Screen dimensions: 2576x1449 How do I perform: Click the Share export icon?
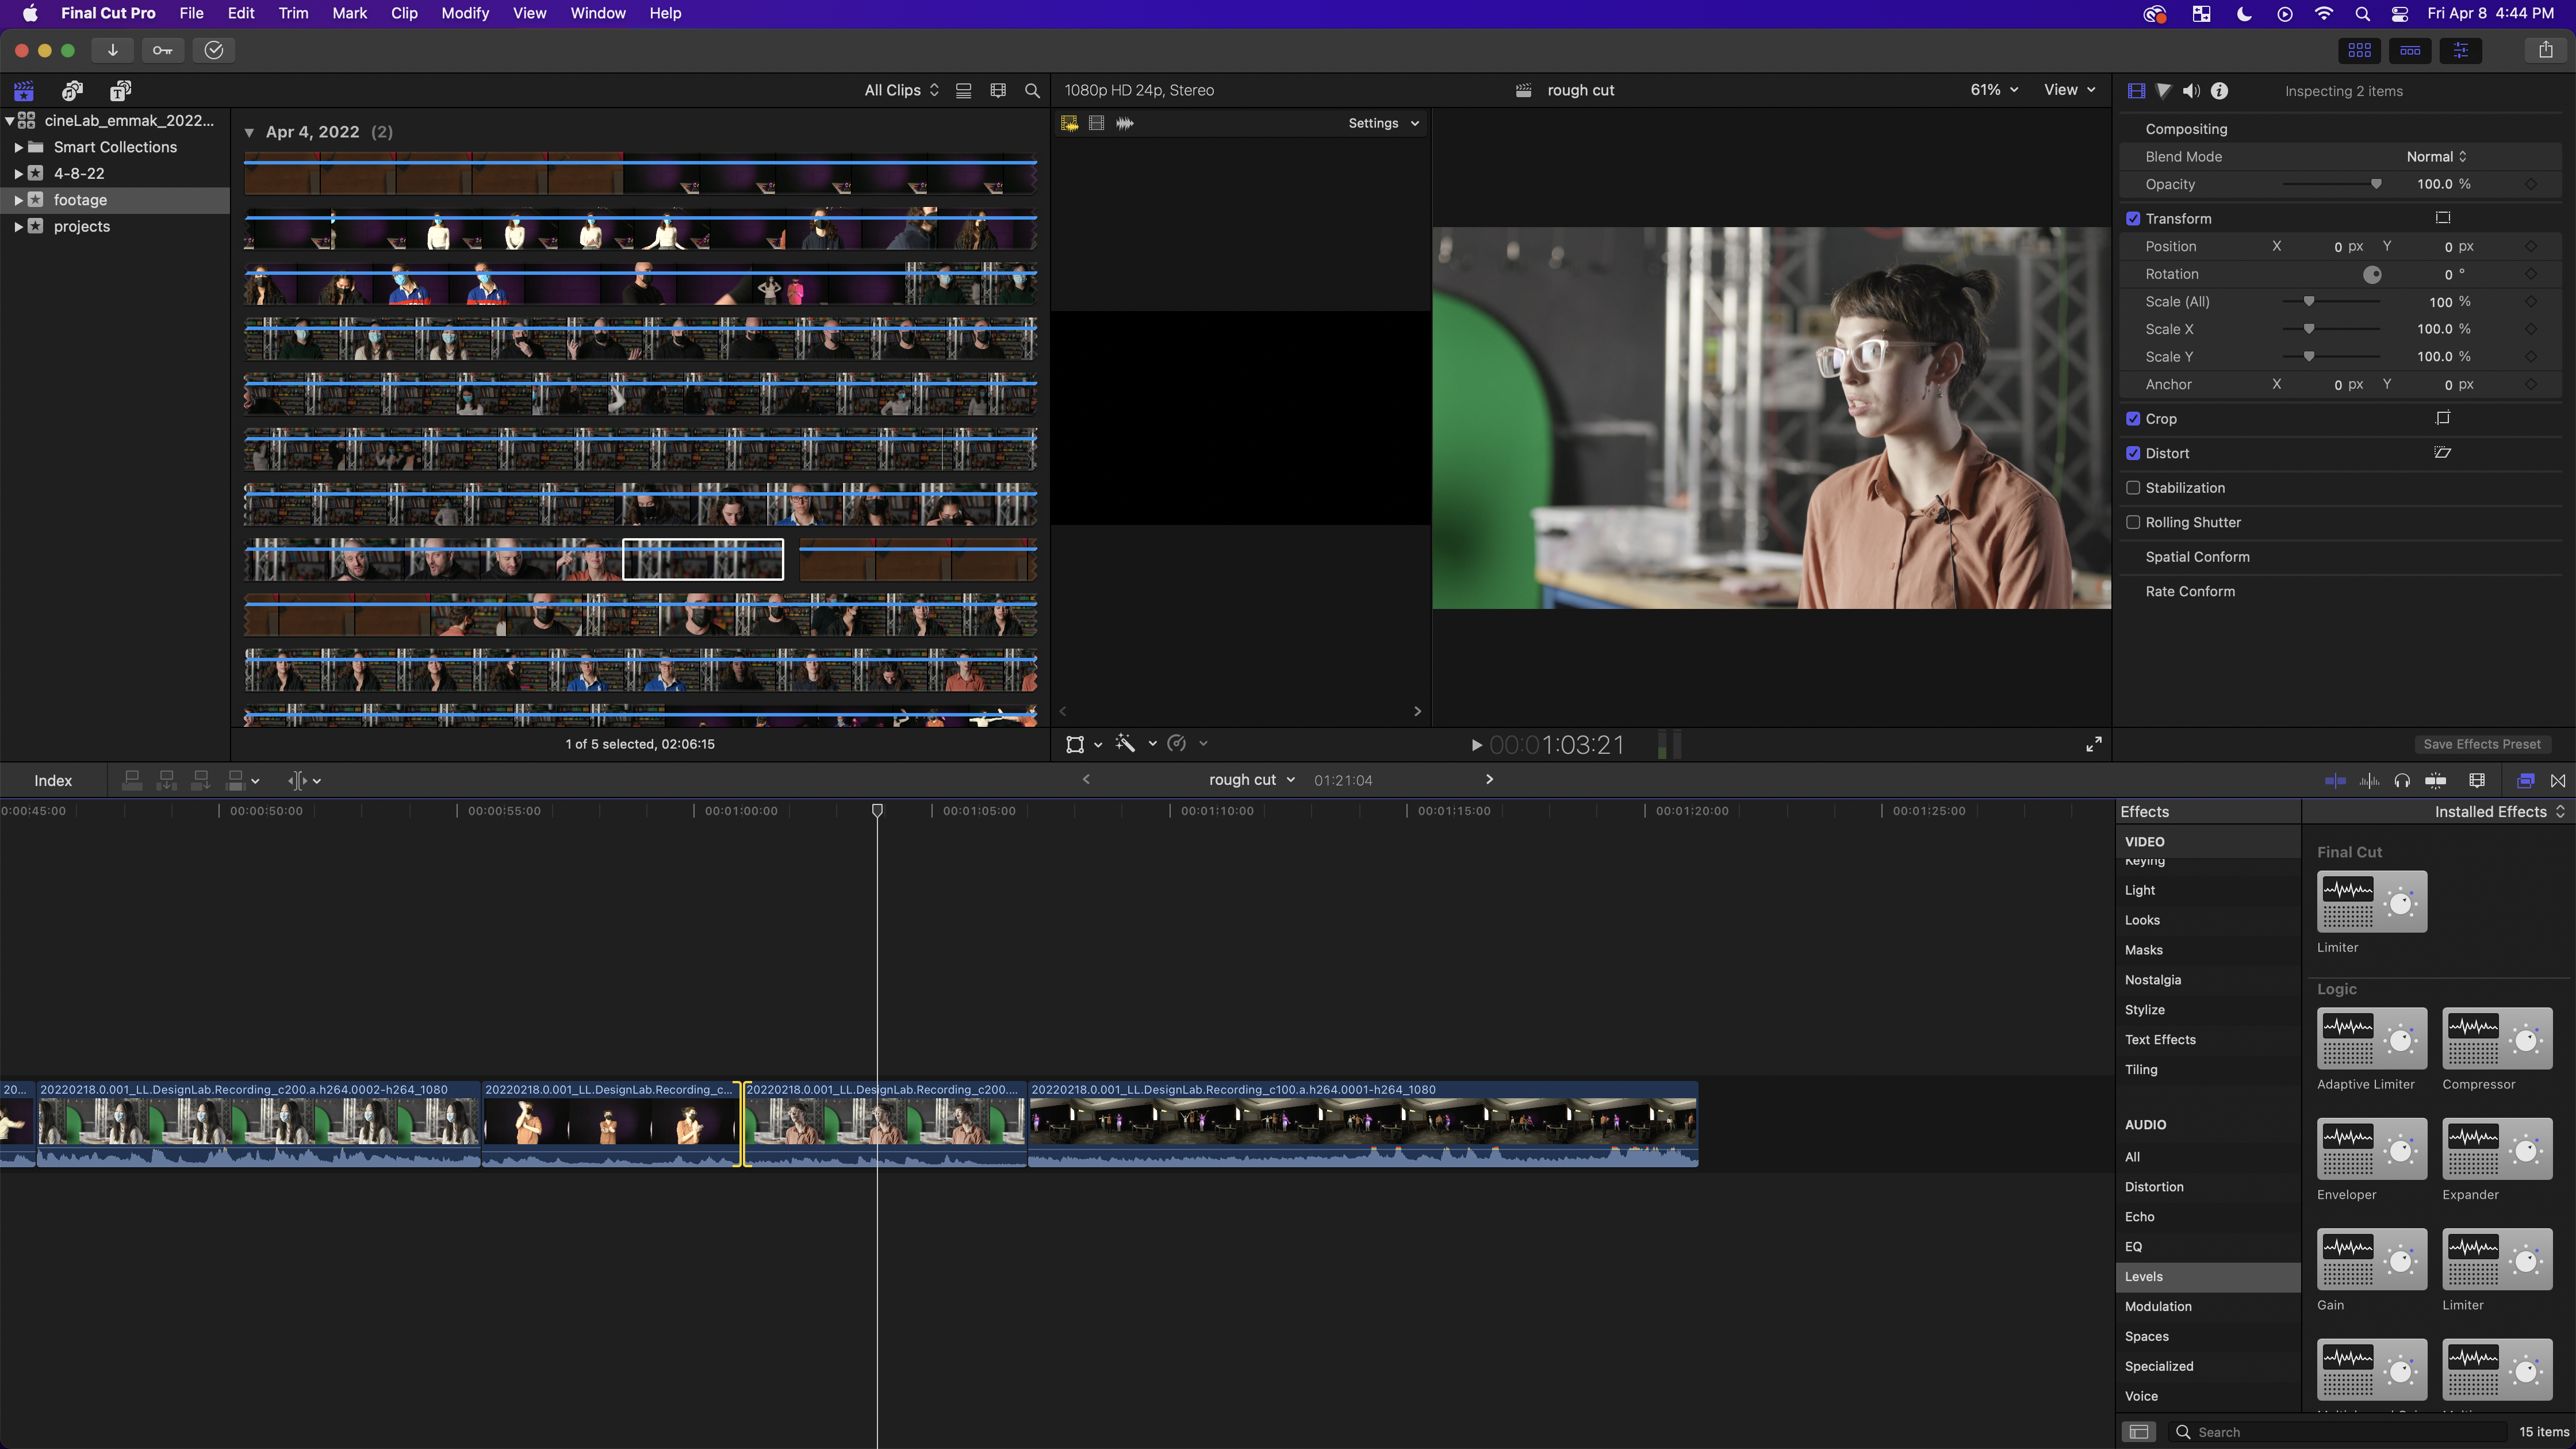pos(2545,50)
